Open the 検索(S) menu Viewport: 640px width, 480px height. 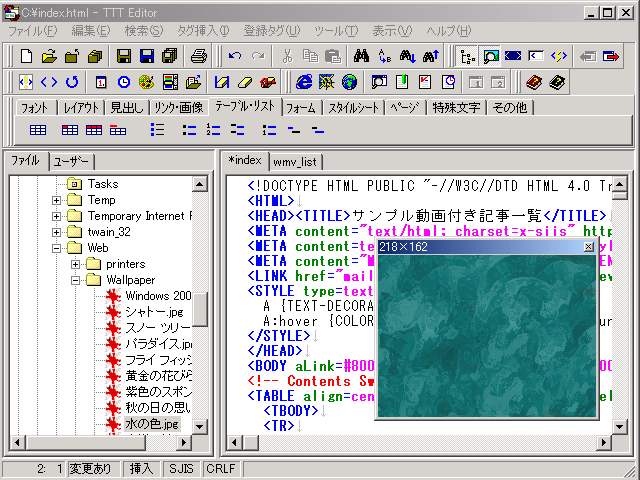144,31
